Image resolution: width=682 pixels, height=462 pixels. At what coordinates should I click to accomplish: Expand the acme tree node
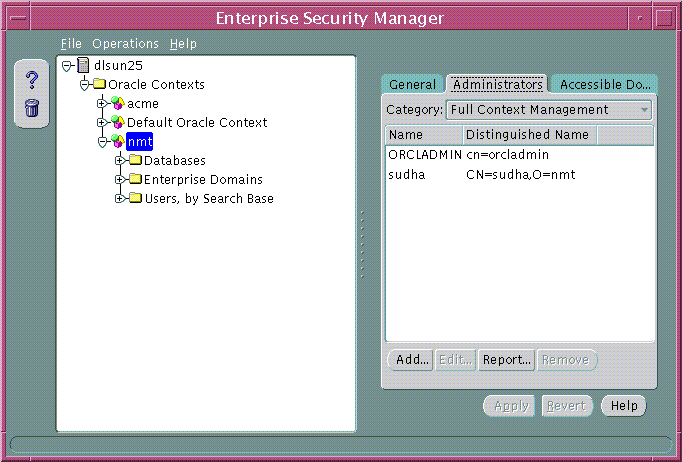point(102,104)
